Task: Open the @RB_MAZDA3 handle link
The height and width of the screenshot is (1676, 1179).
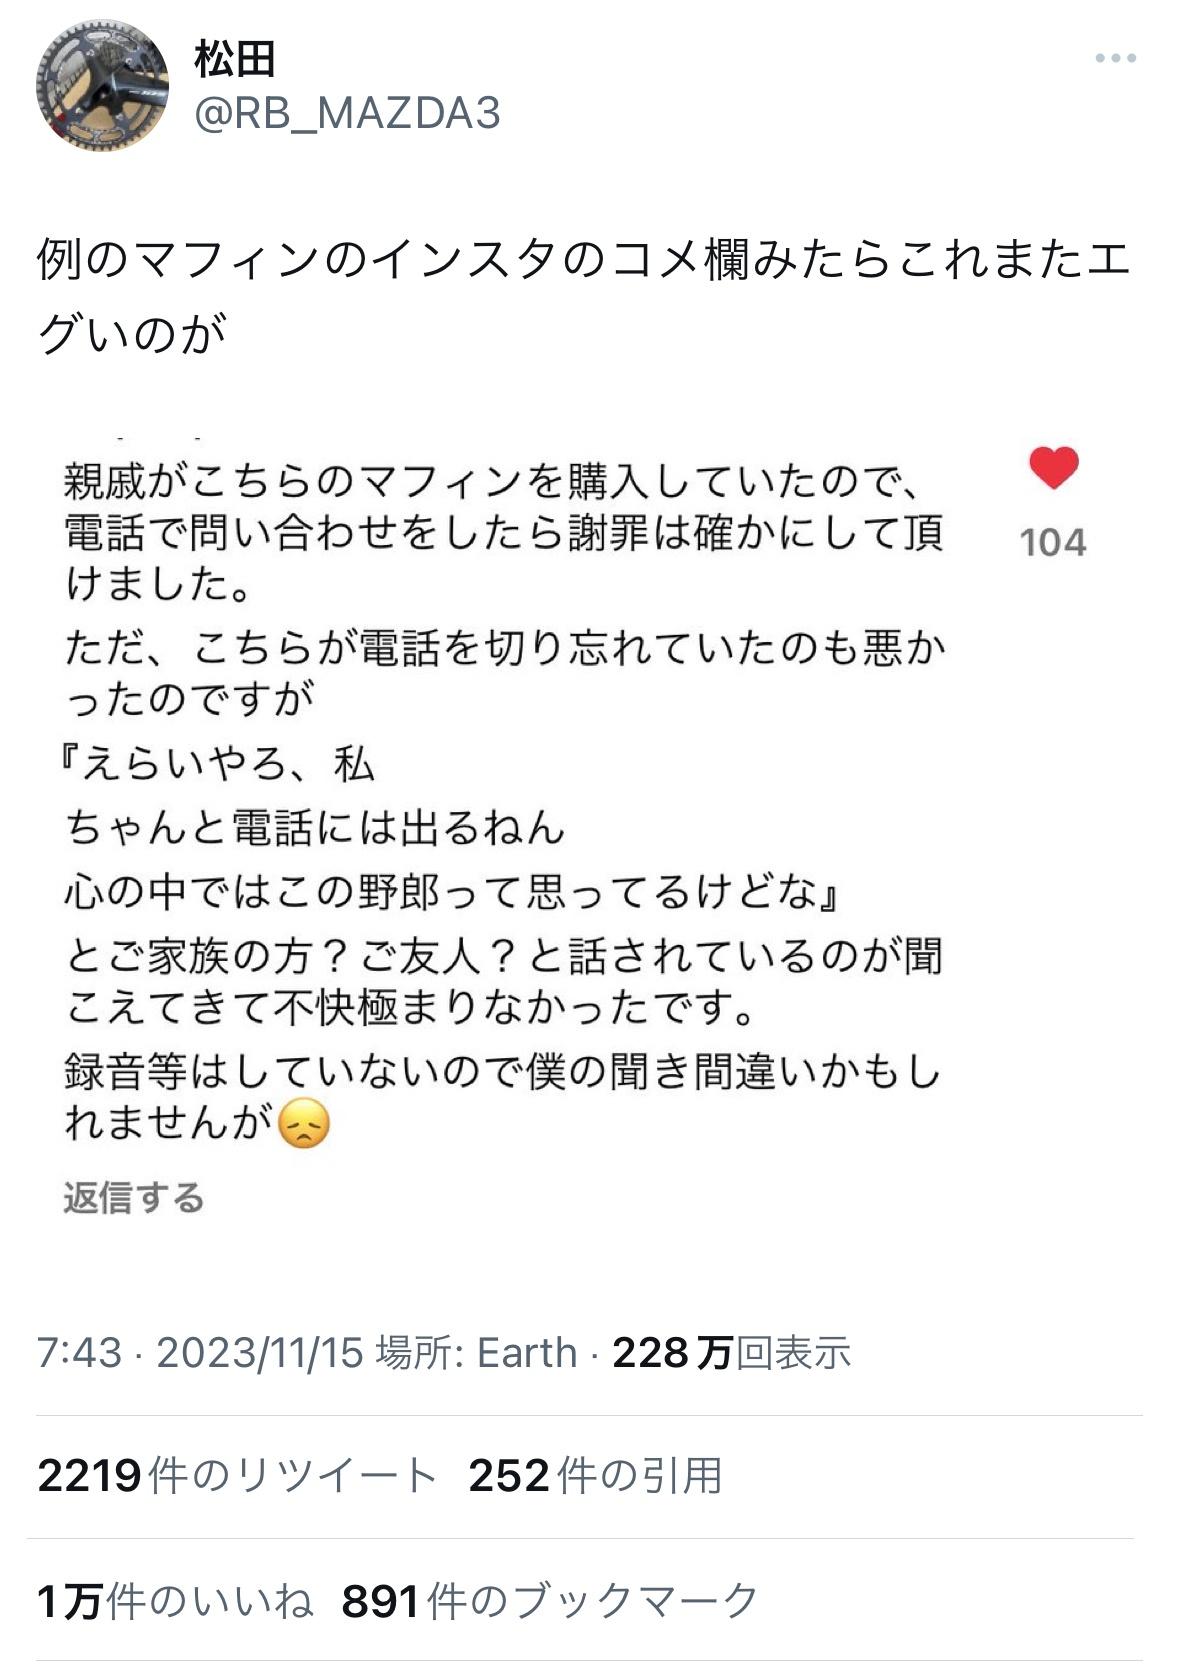Action: pyautogui.click(x=347, y=114)
